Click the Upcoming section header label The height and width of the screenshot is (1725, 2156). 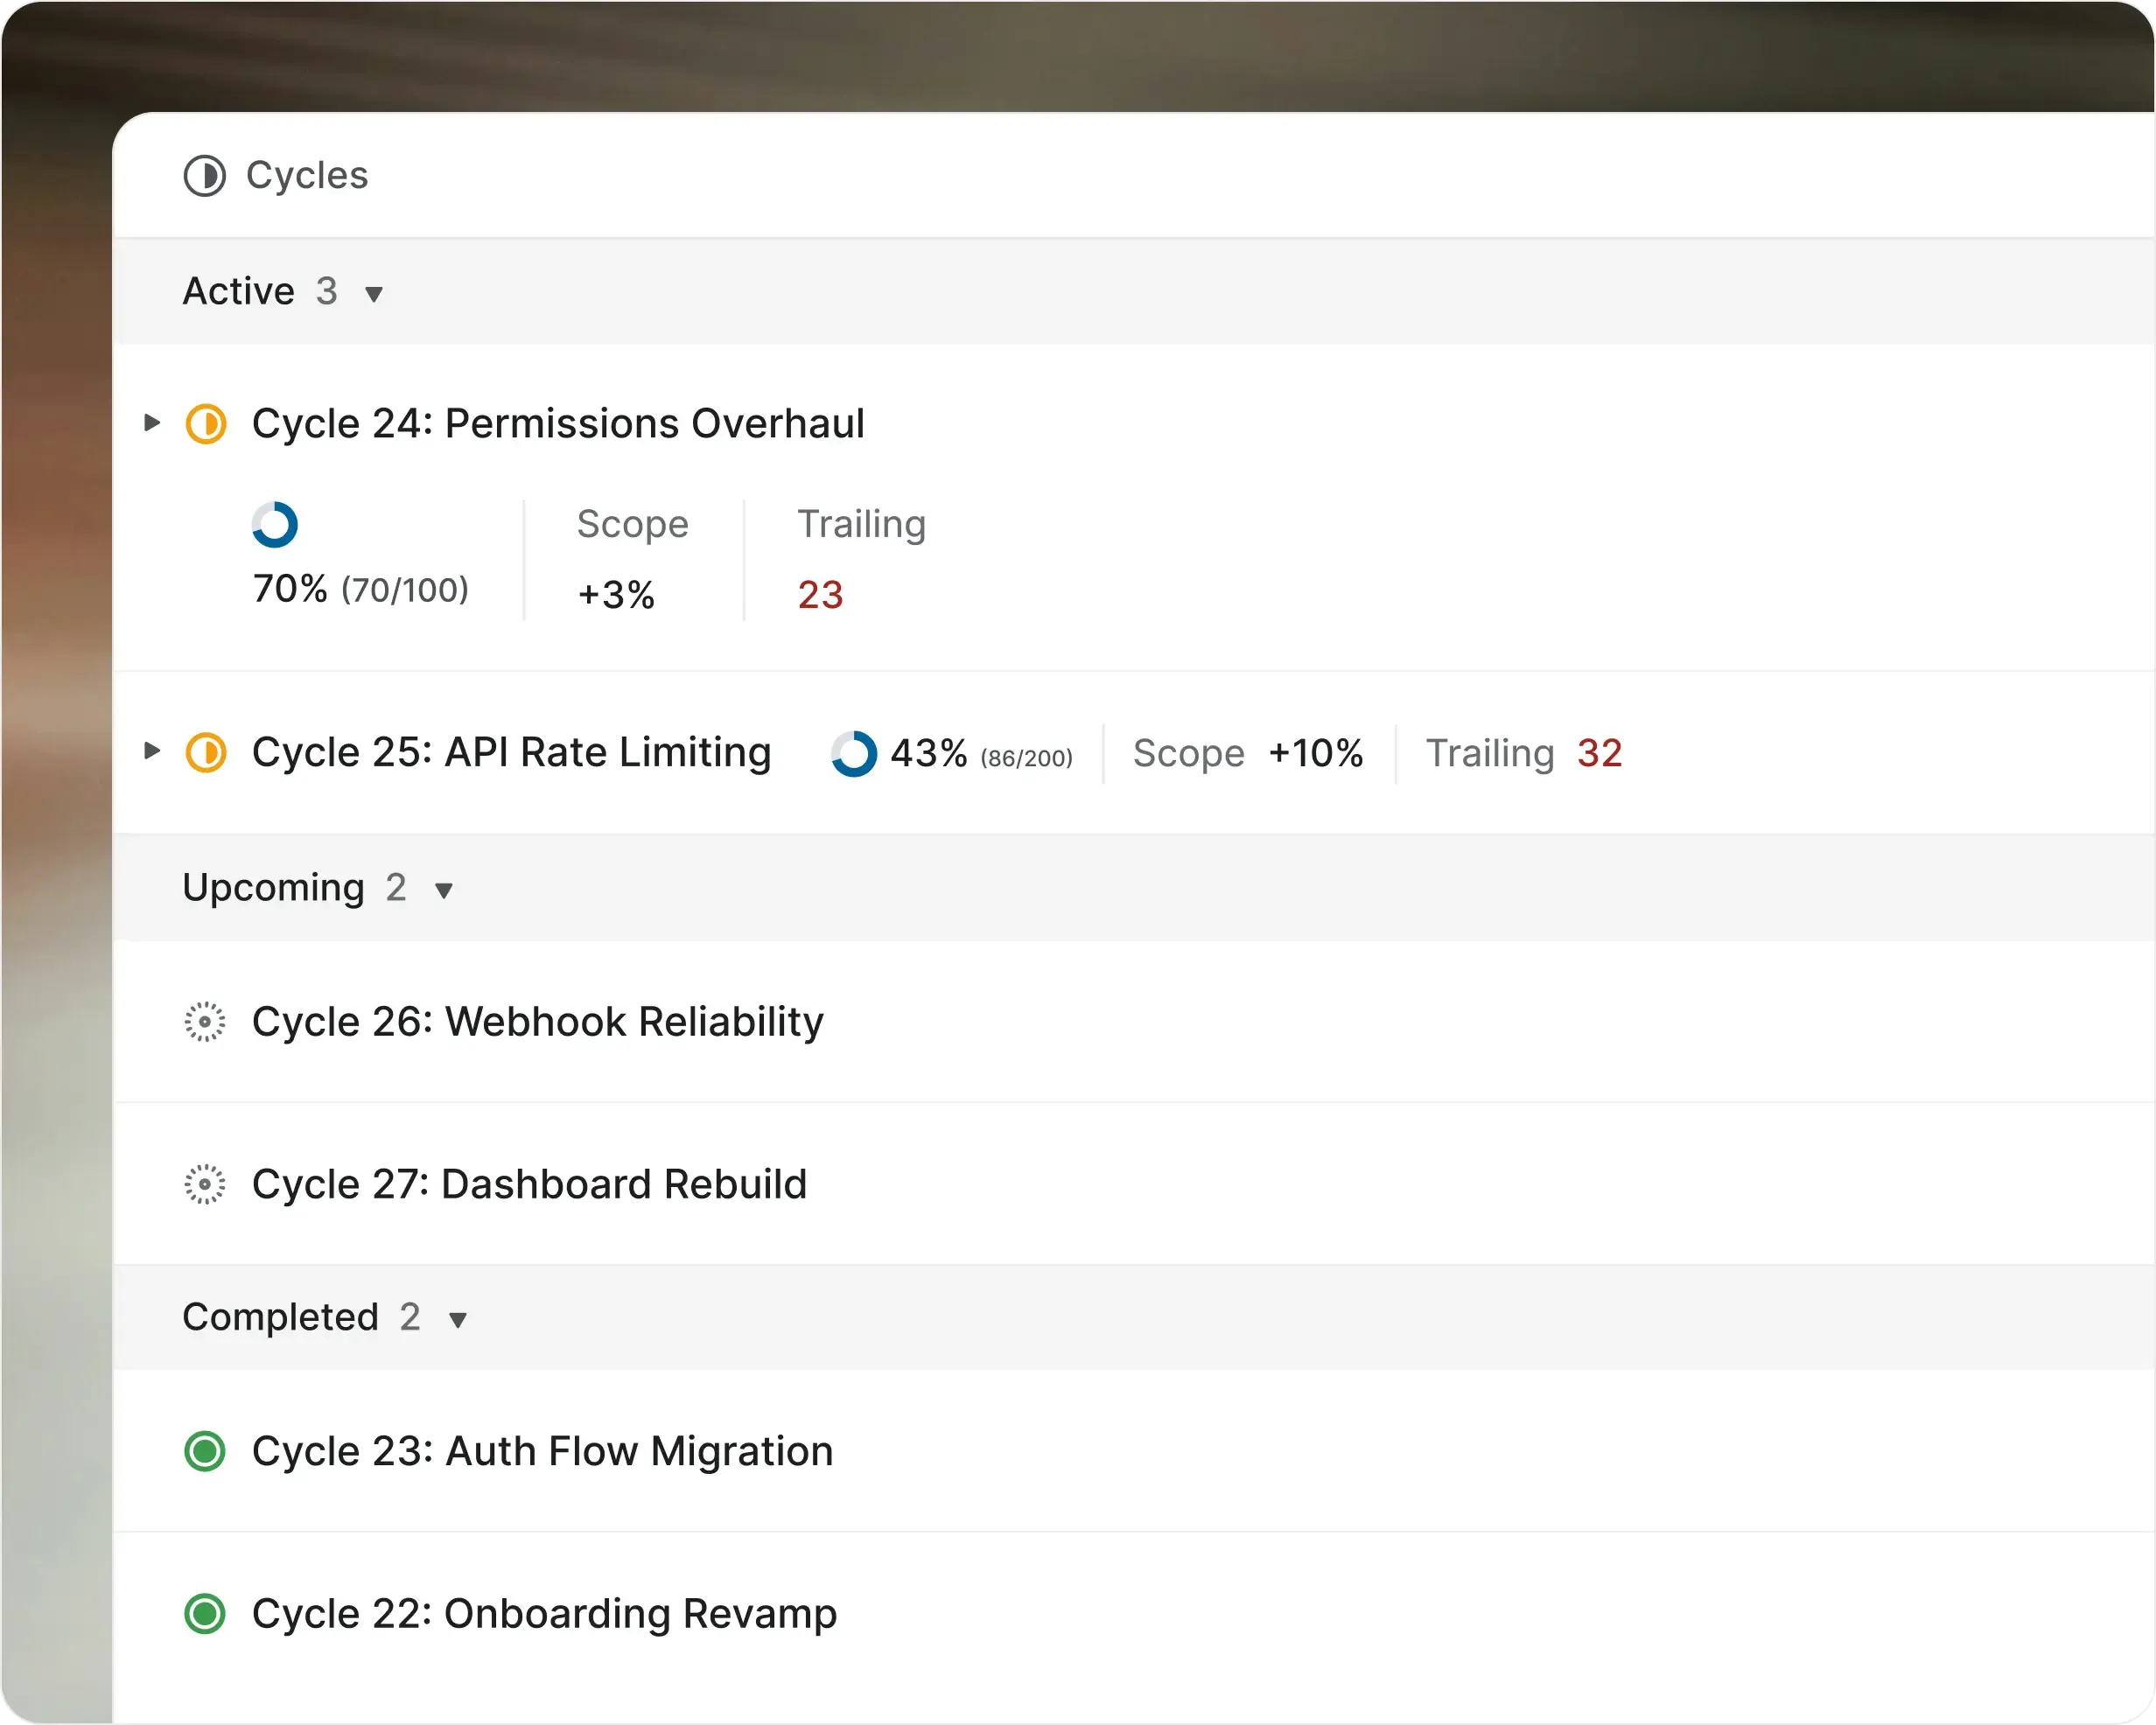coord(273,887)
